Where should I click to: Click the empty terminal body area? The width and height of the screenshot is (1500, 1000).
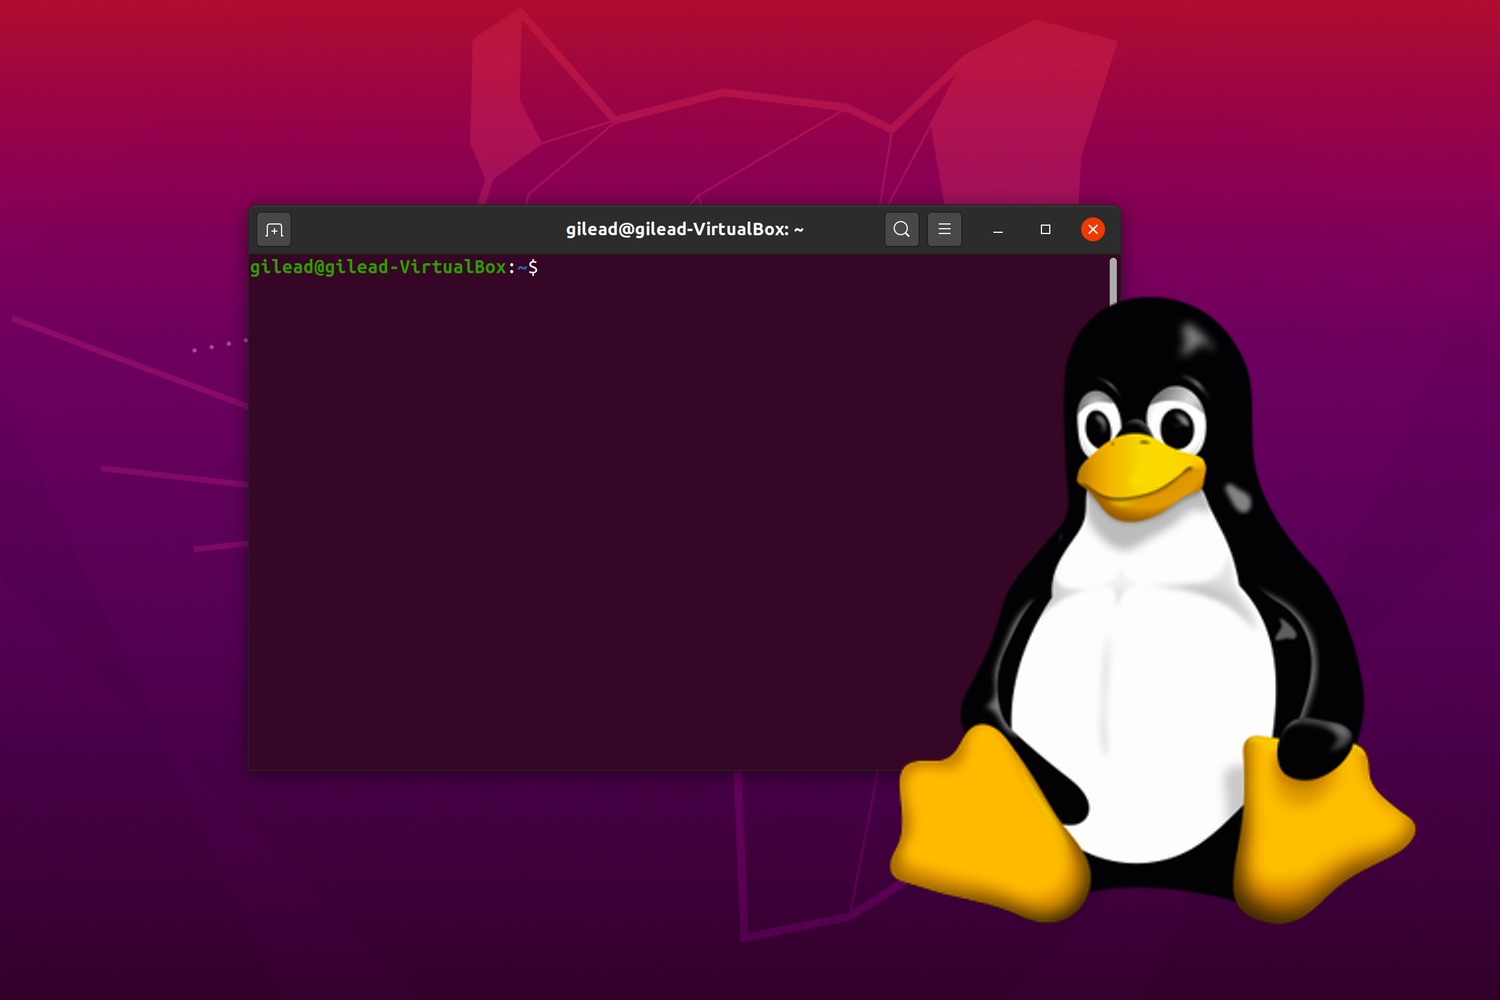pos(600,520)
